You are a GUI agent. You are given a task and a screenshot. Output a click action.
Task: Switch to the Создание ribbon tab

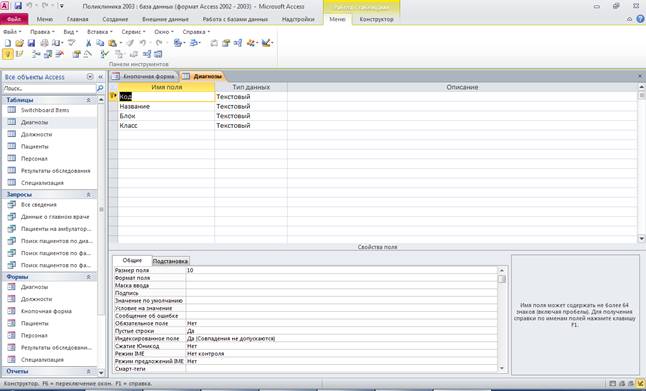tap(115, 19)
